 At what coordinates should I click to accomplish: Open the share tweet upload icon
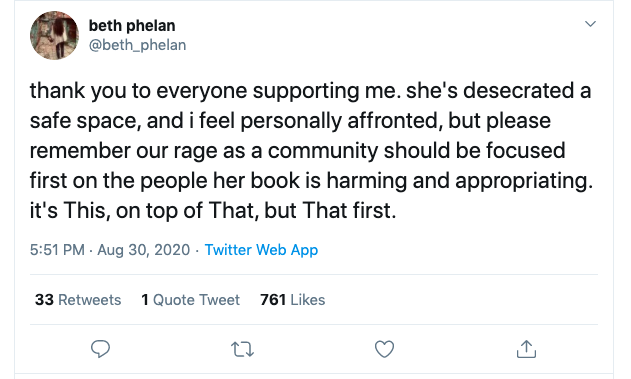tap(526, 348)
